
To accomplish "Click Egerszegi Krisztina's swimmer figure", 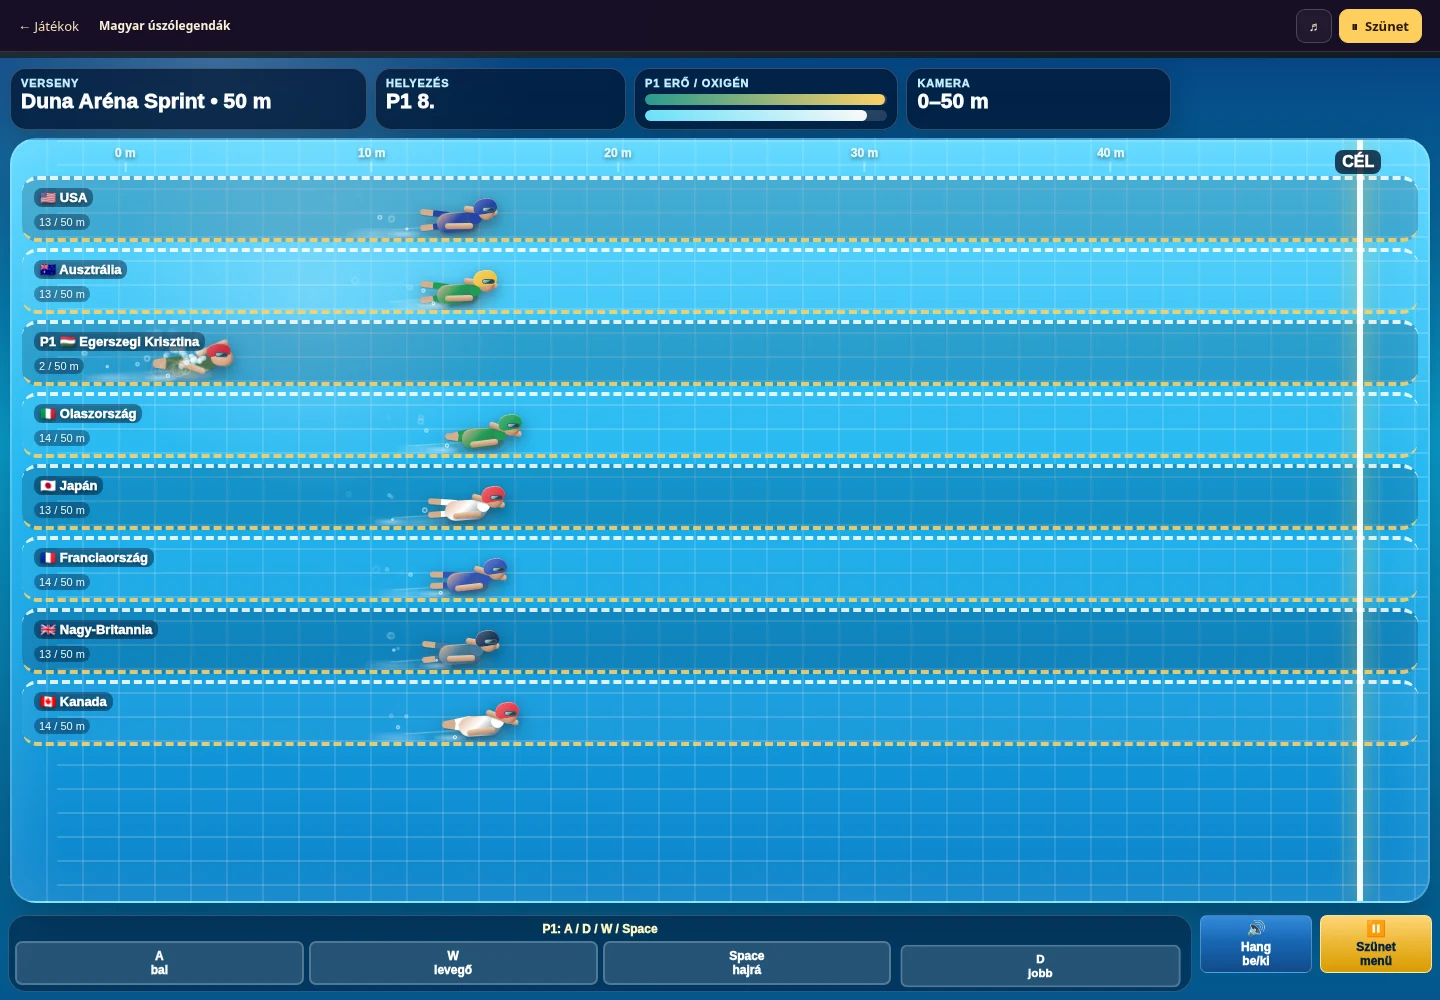I will click(193, 359).
